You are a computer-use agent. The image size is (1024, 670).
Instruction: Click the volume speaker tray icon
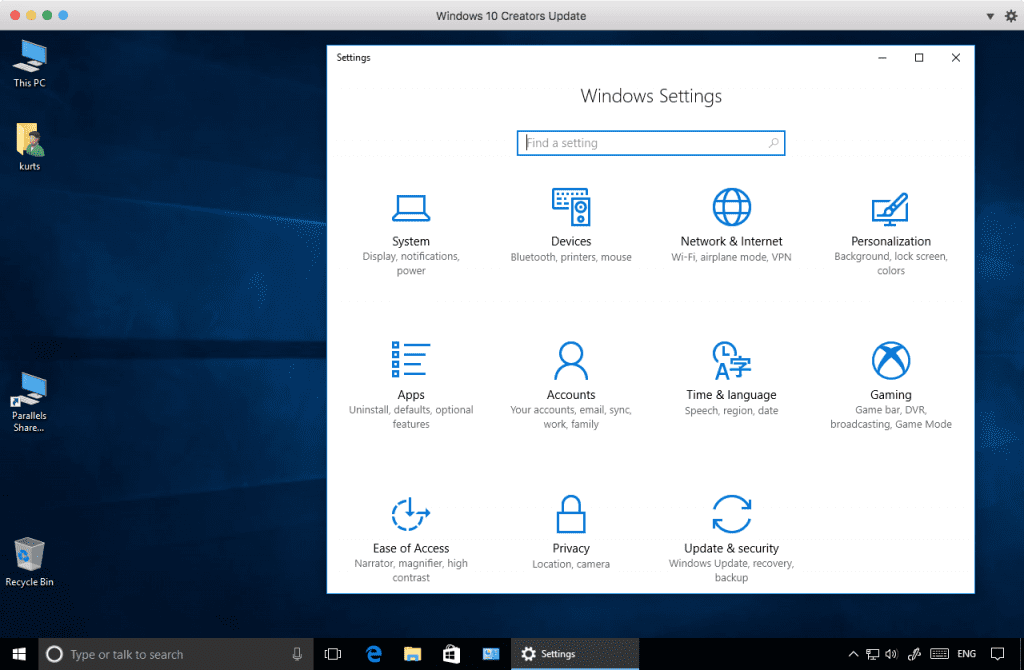[891, 654]
